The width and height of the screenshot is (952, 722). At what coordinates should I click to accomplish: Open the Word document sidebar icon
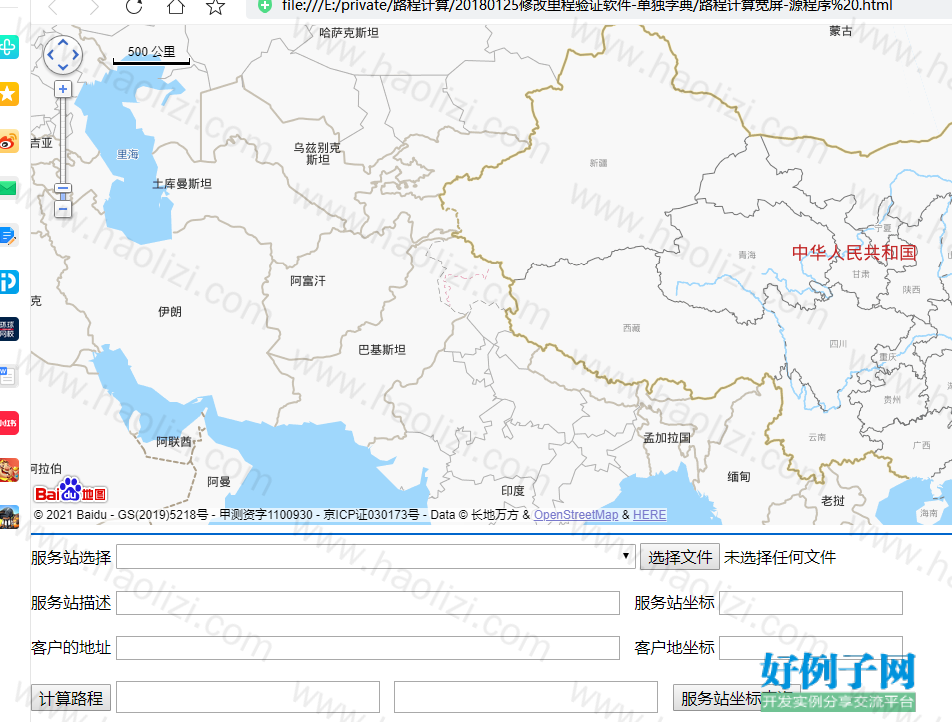tap(8, 376)
